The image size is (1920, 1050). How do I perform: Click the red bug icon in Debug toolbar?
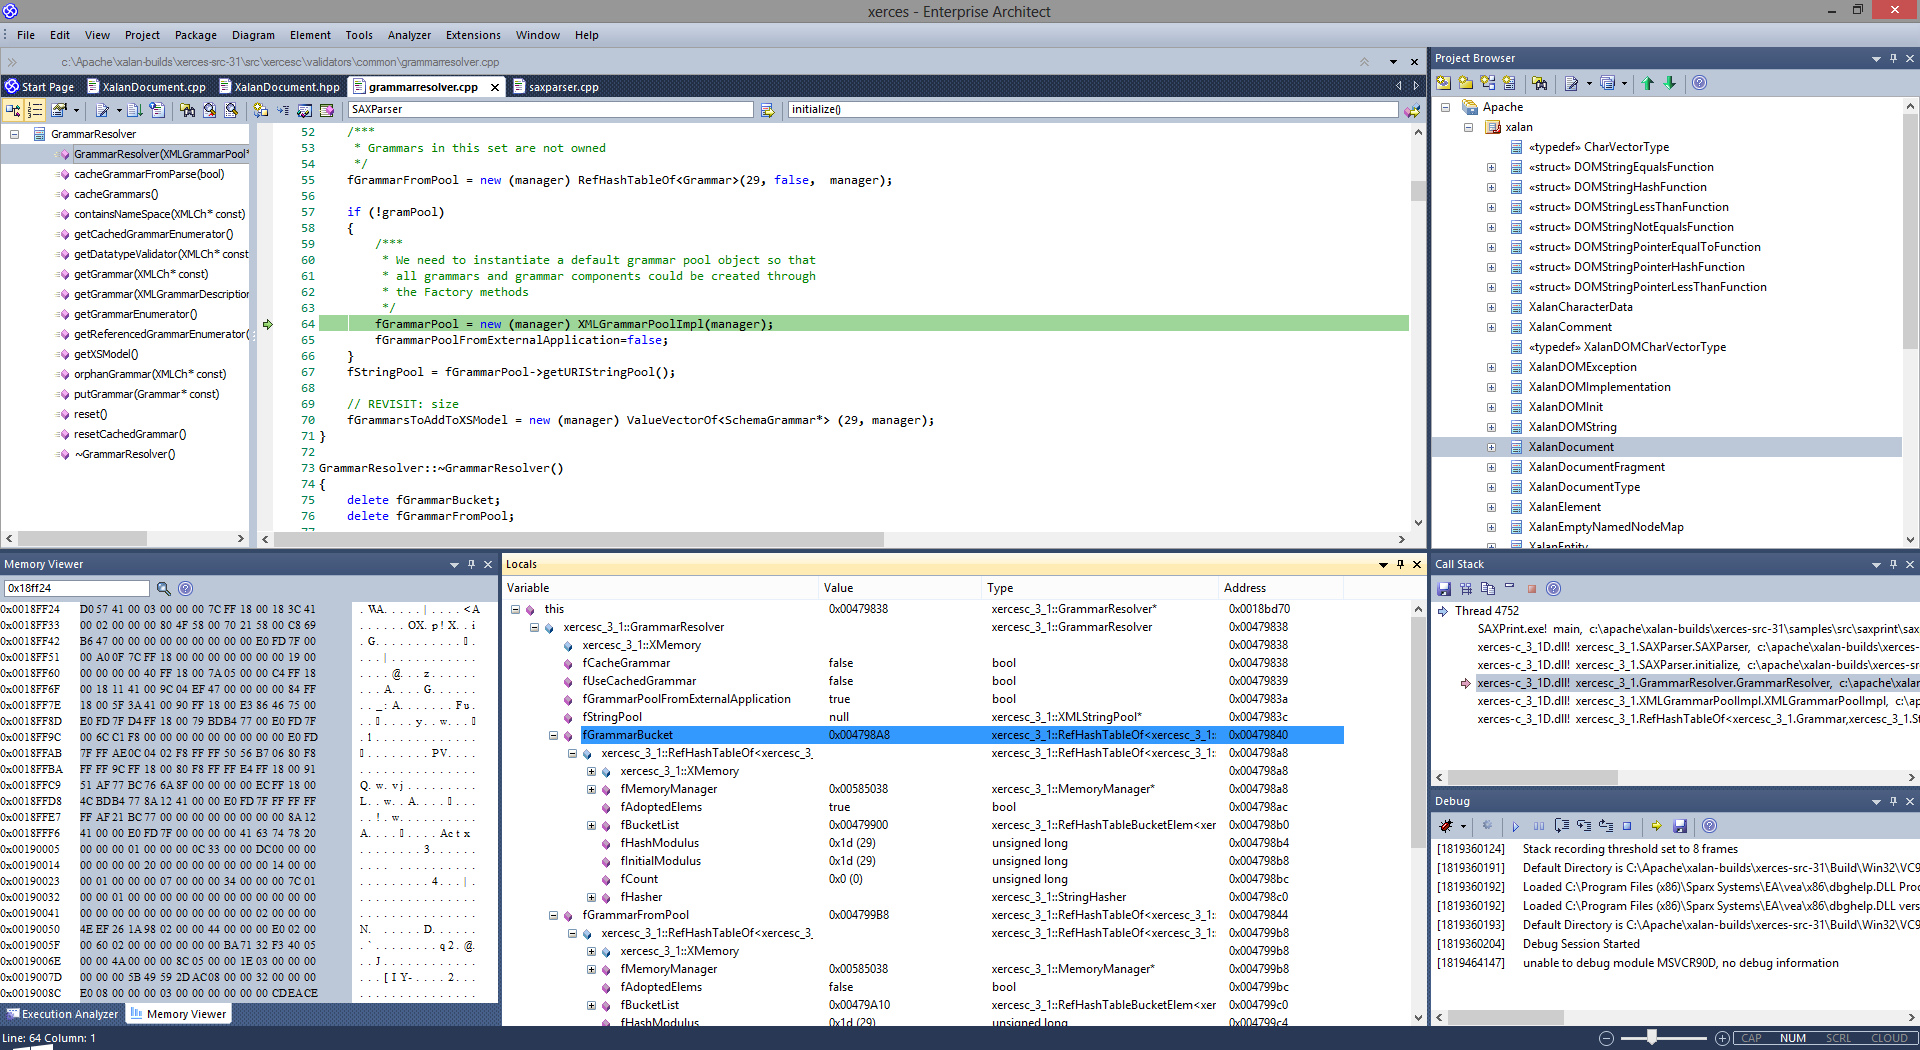pos(1446,826)
